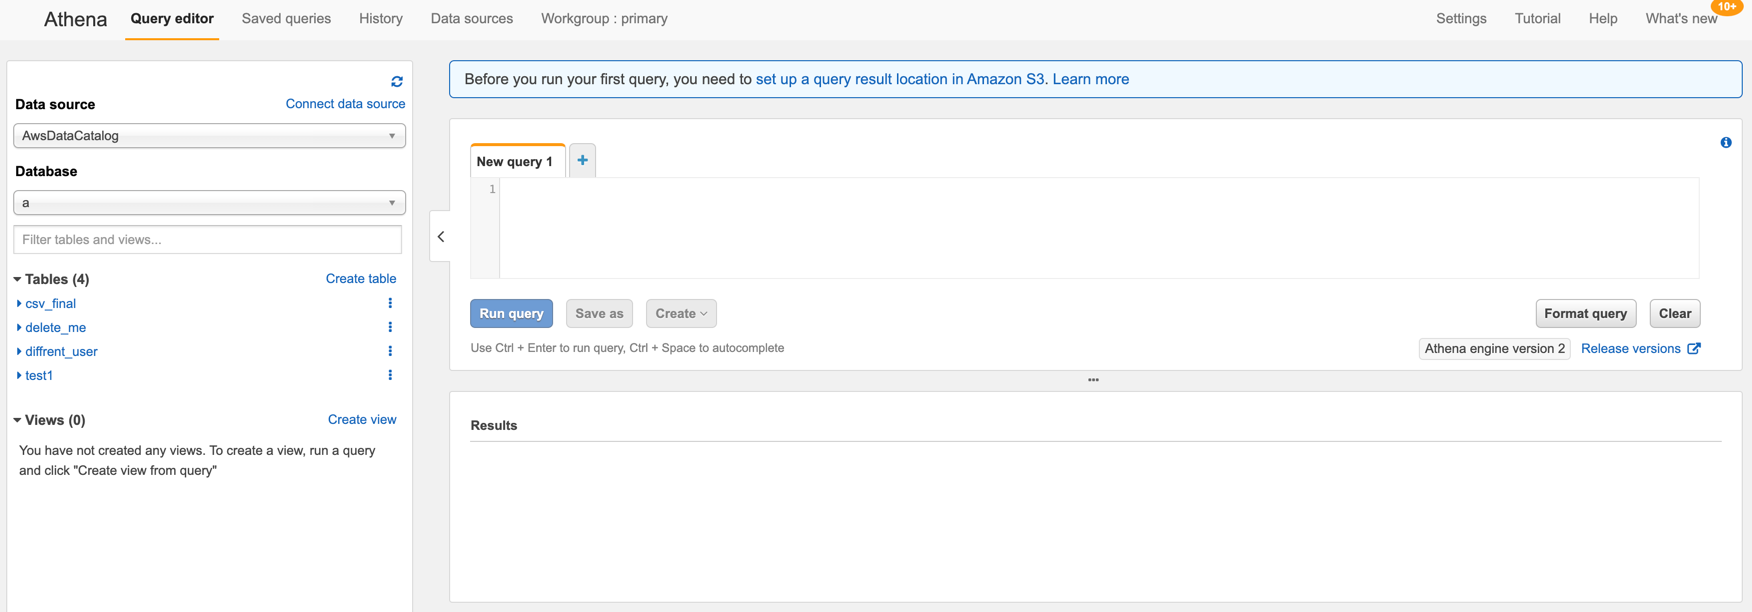Open Release versions external link icon

pos(1694,348)
